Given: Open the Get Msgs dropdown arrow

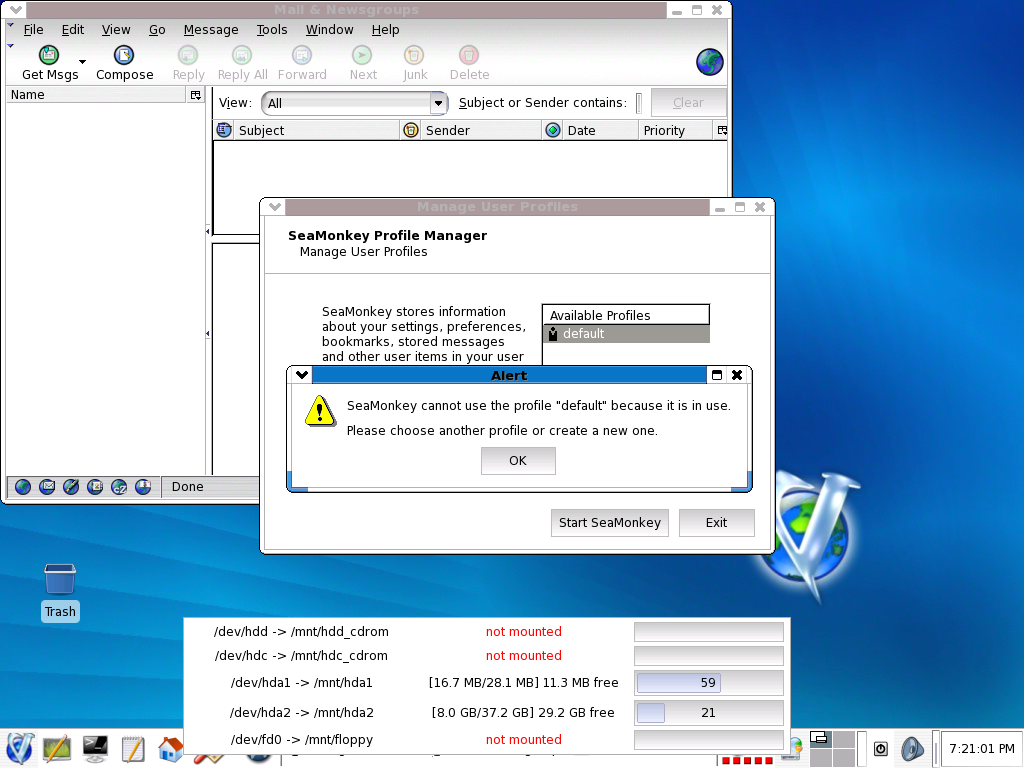Looking at the screenshot, I should [x=82, y=62].
